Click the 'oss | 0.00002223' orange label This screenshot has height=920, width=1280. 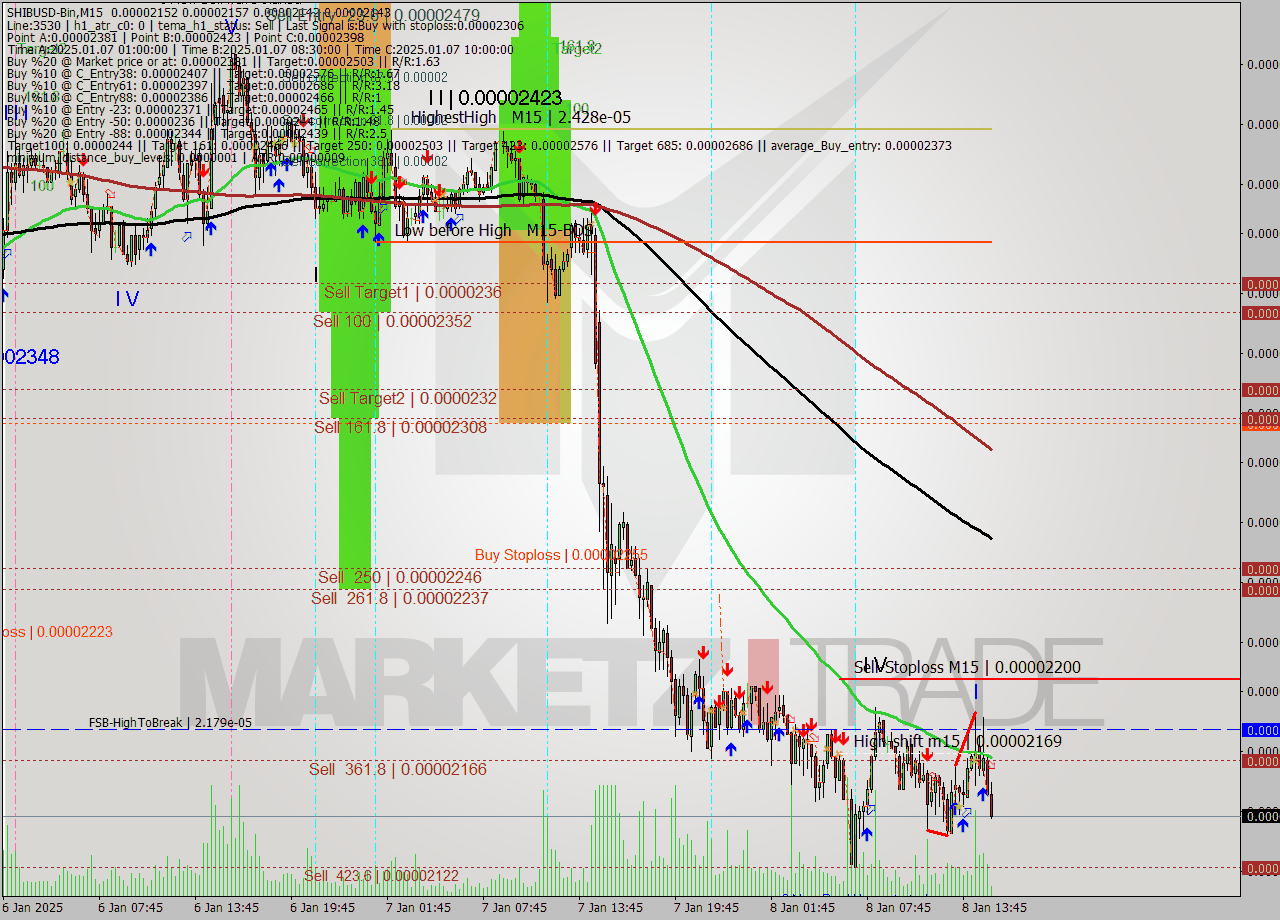click(x=56, y=632)
